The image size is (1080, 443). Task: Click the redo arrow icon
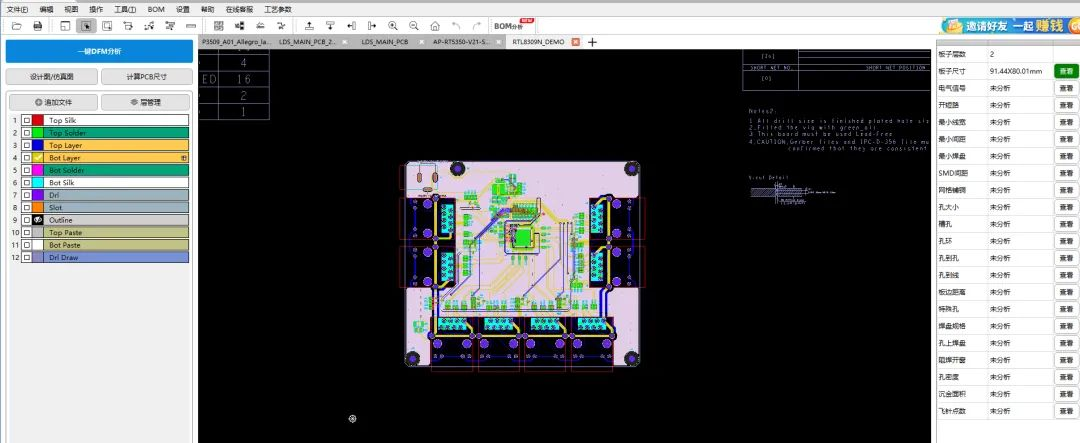(476, 26)
